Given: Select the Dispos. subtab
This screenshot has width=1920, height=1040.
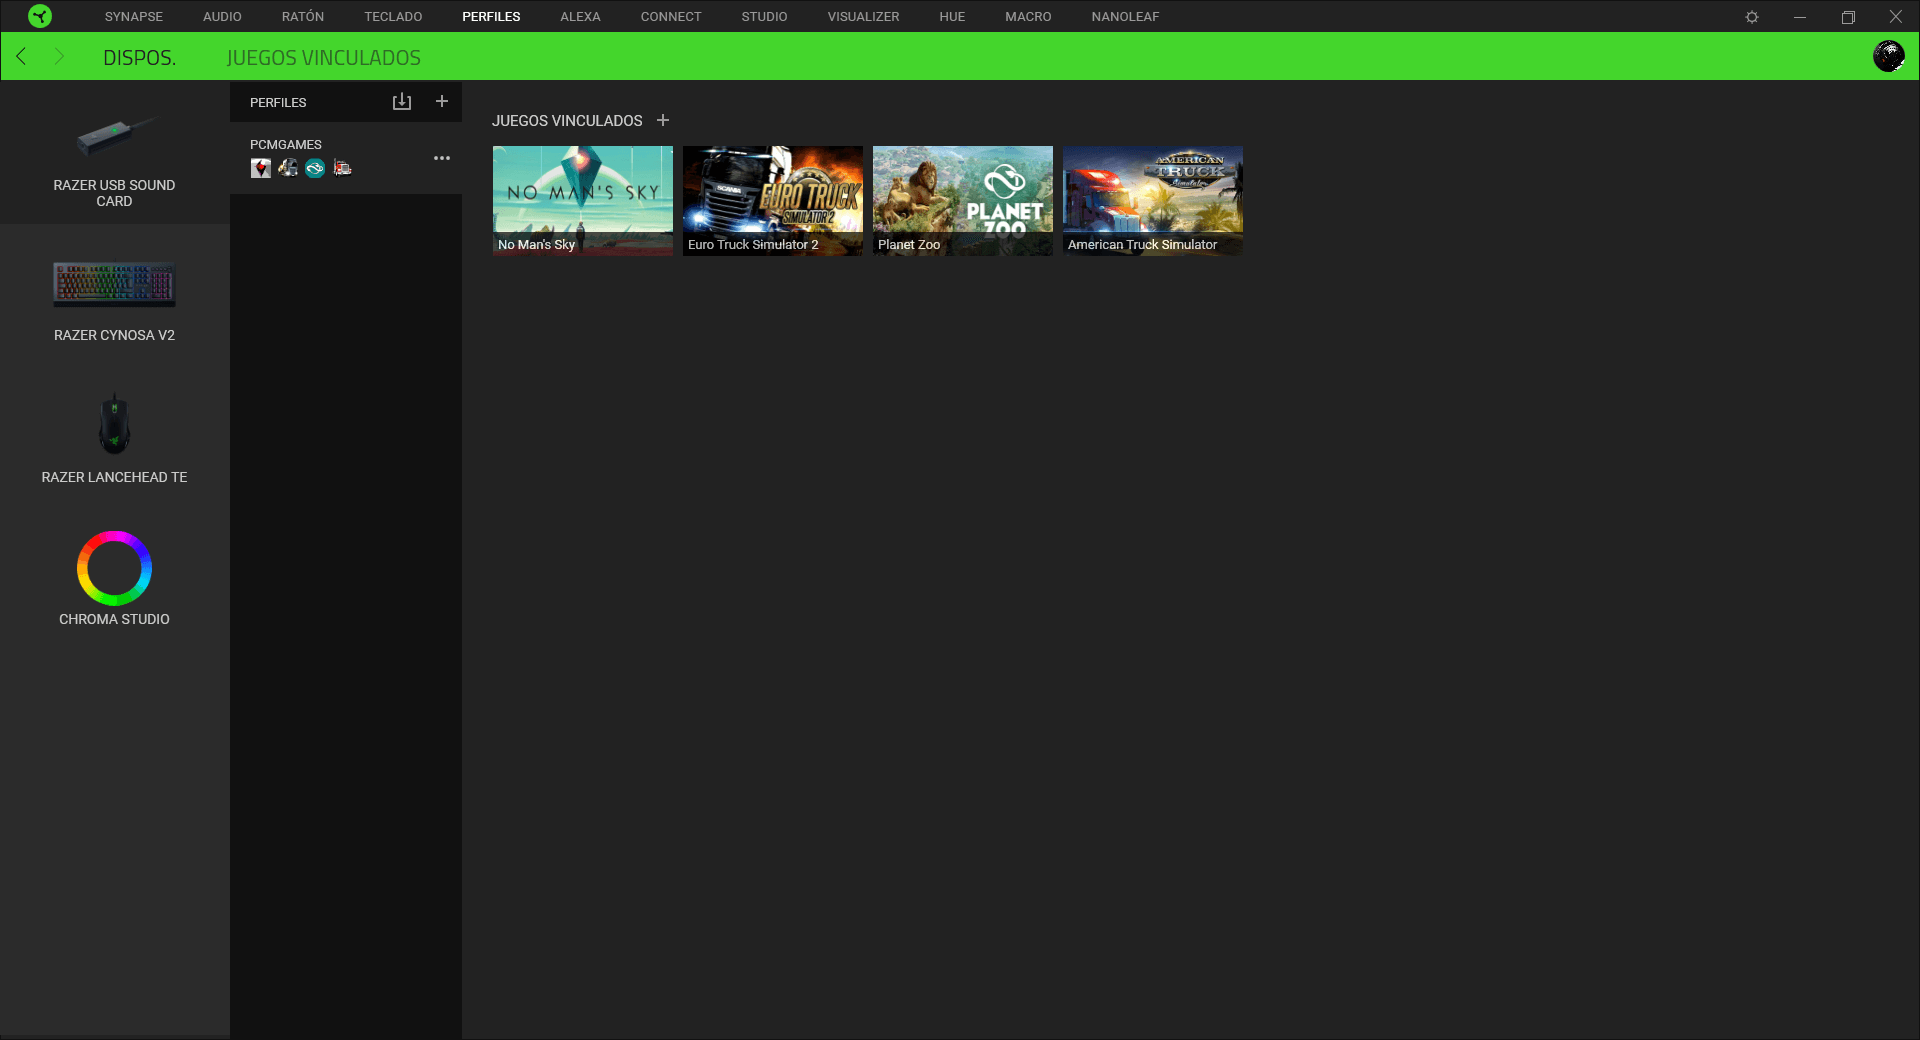Looking at the screenshot, I should [x=140, y=57].
